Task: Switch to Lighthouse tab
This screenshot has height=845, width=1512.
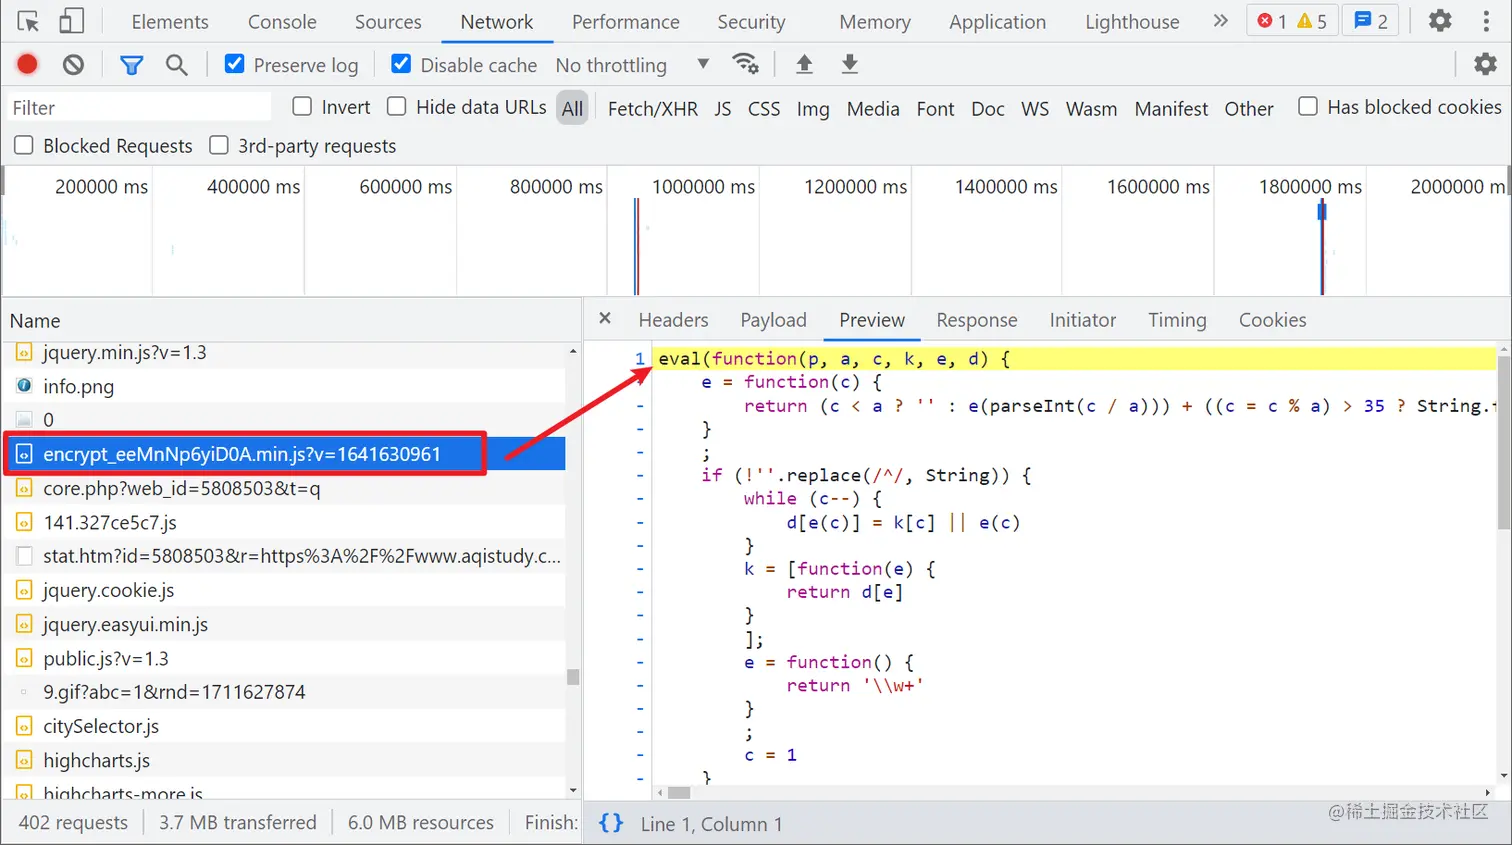Action: click(1132, 22)
